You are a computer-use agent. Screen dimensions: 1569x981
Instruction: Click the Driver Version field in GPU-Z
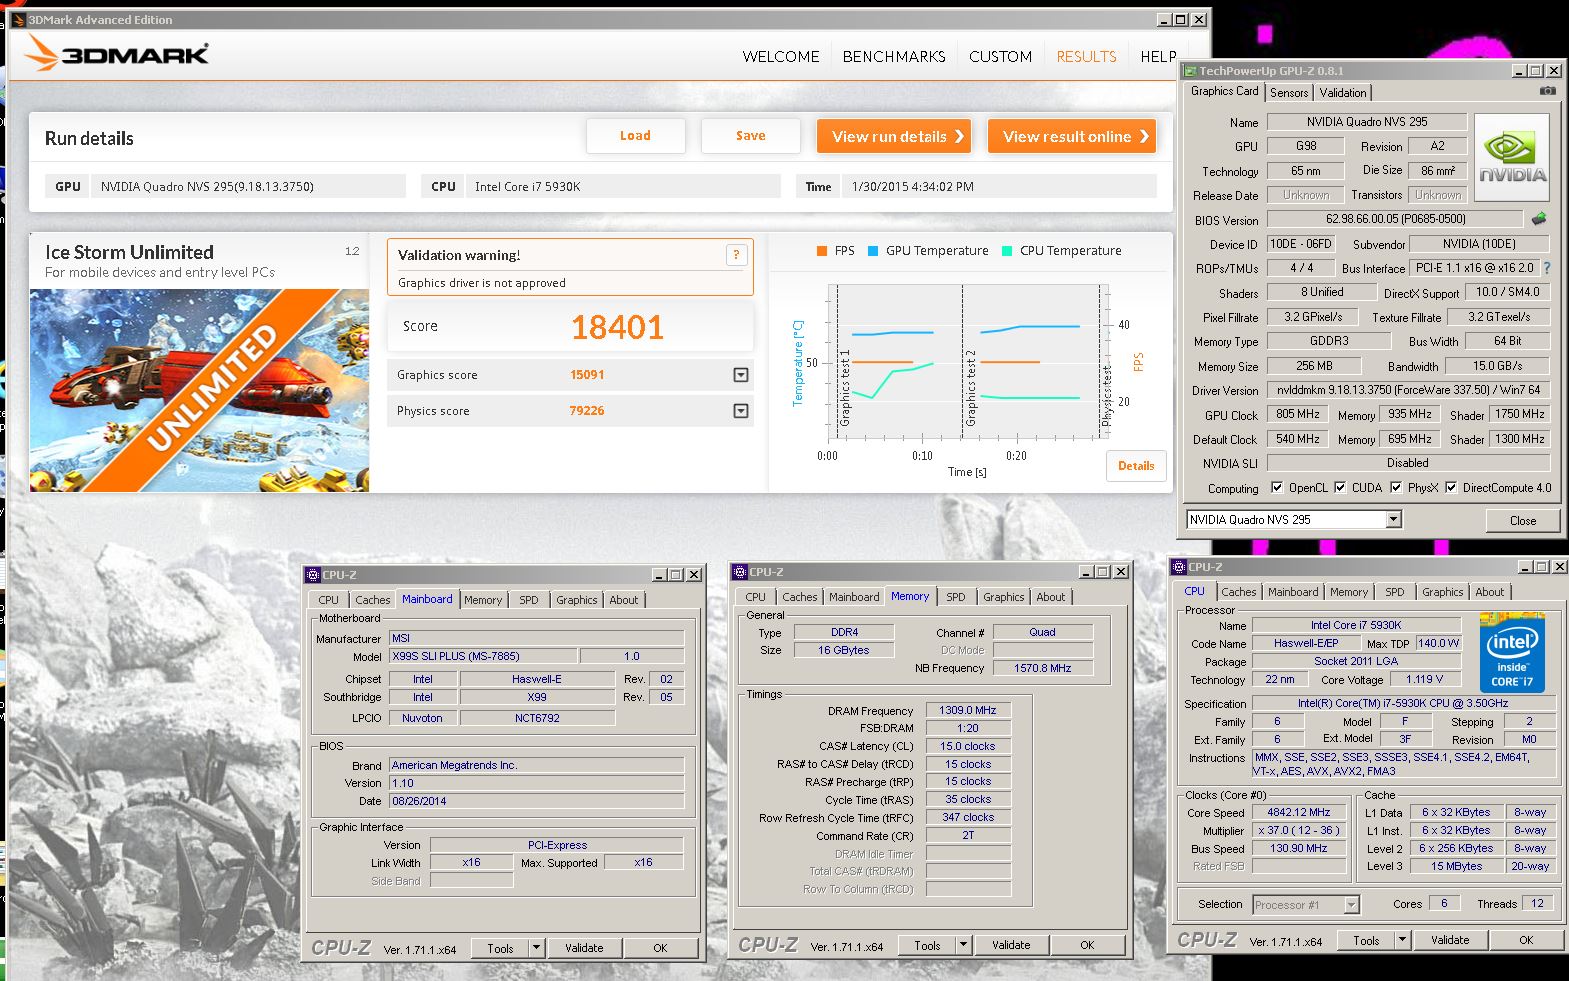[x=1408, y=390]
